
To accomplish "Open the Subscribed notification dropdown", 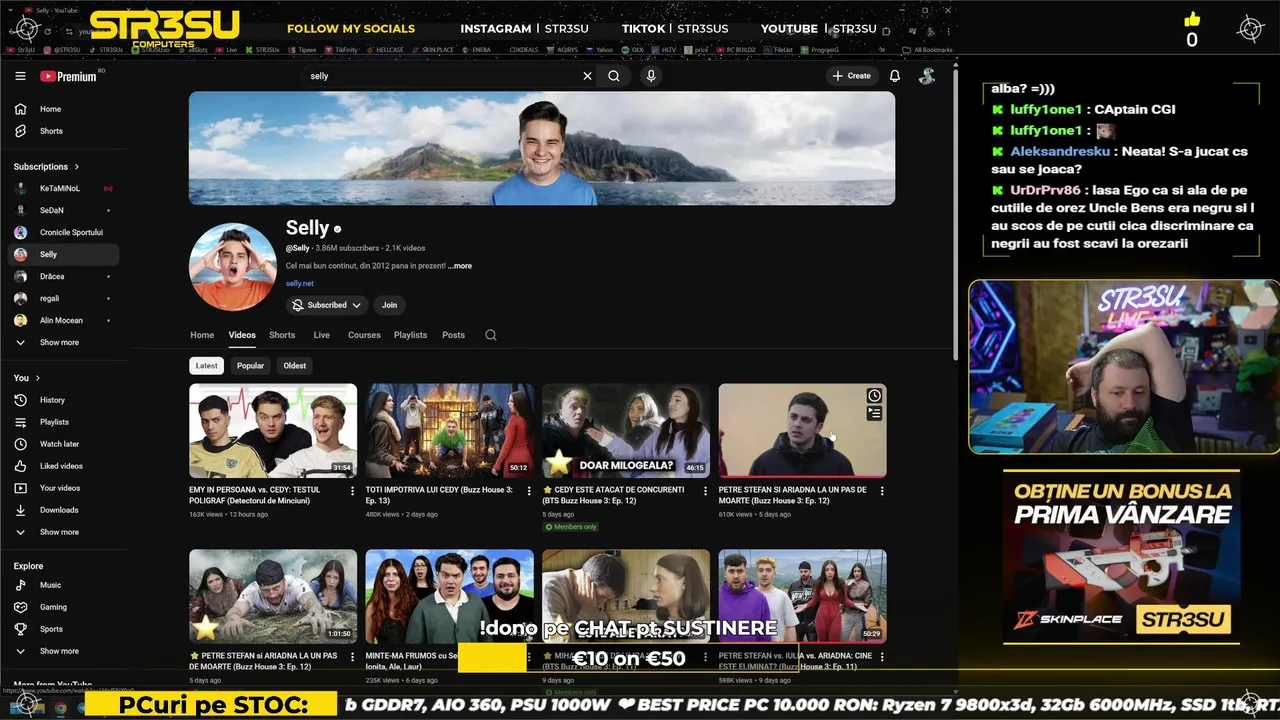I will point(327,305).
